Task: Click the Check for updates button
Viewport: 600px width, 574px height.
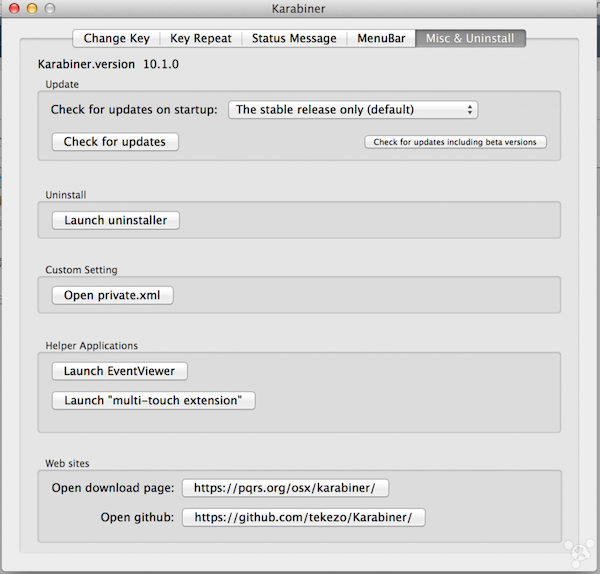Action: click(115, 142)
